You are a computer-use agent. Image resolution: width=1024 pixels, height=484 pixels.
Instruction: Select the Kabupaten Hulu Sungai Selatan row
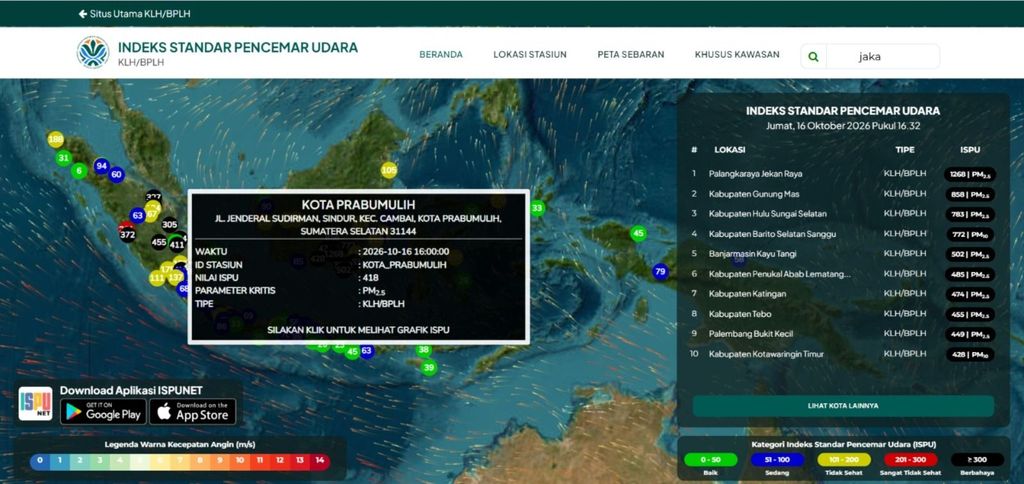tap(843, 214)
